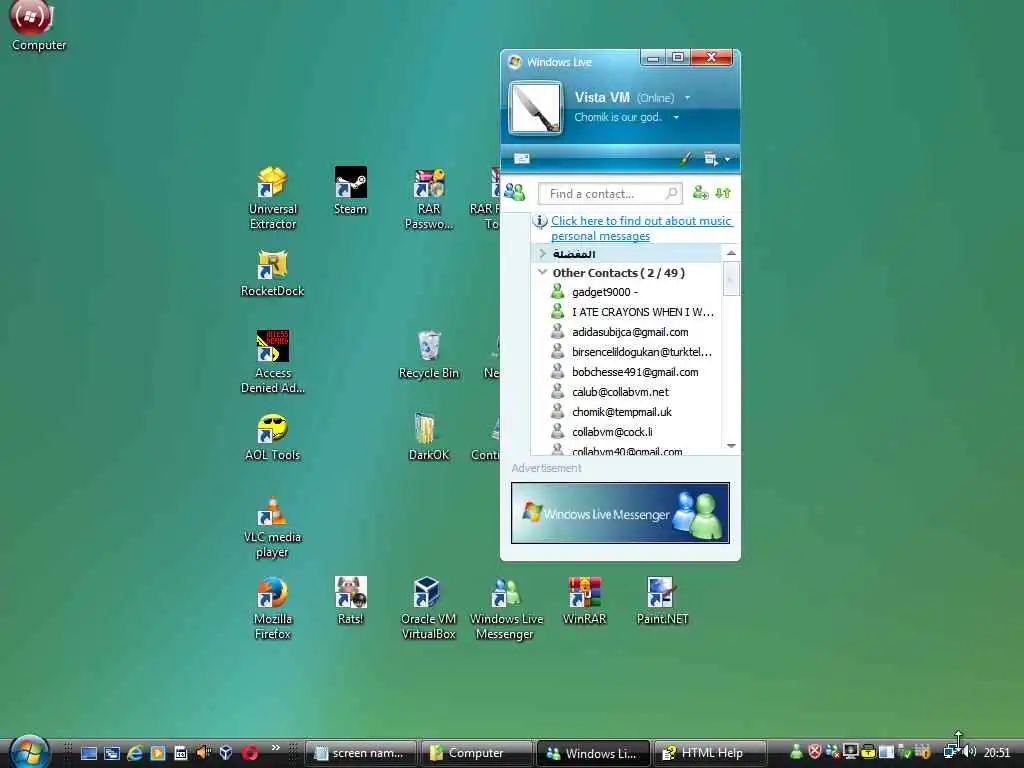Image resolution: width=1024 pixels, height=768 pixels.
Task: Click the taskbar clock 20:51
Action: 997,753
